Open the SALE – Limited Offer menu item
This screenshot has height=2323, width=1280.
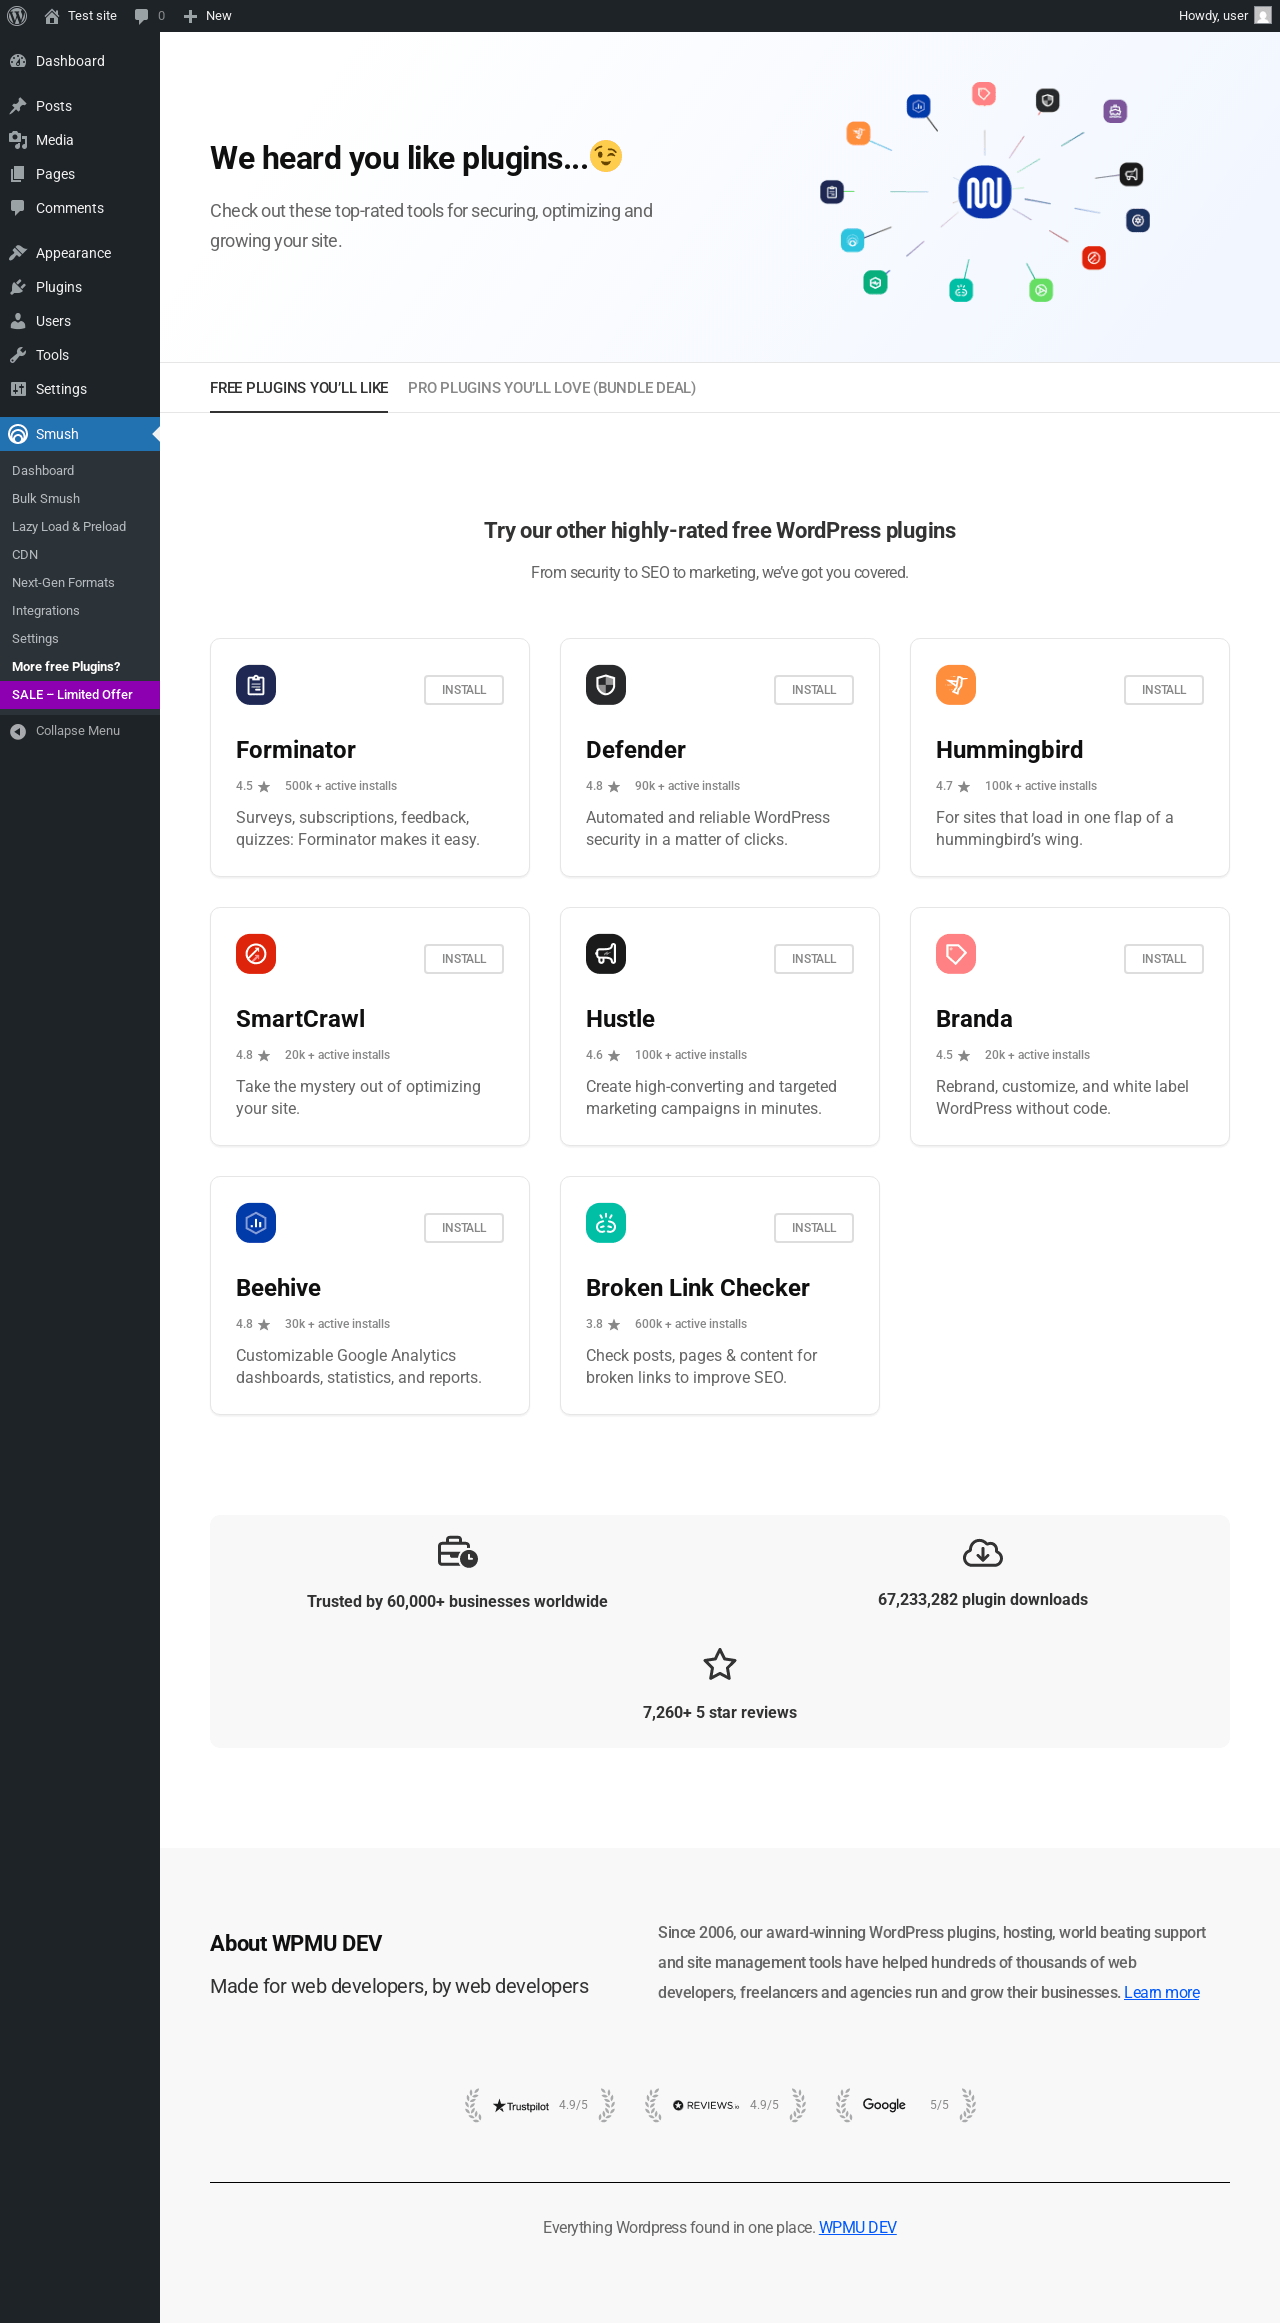pyautogui.click(x=72, y=695)
